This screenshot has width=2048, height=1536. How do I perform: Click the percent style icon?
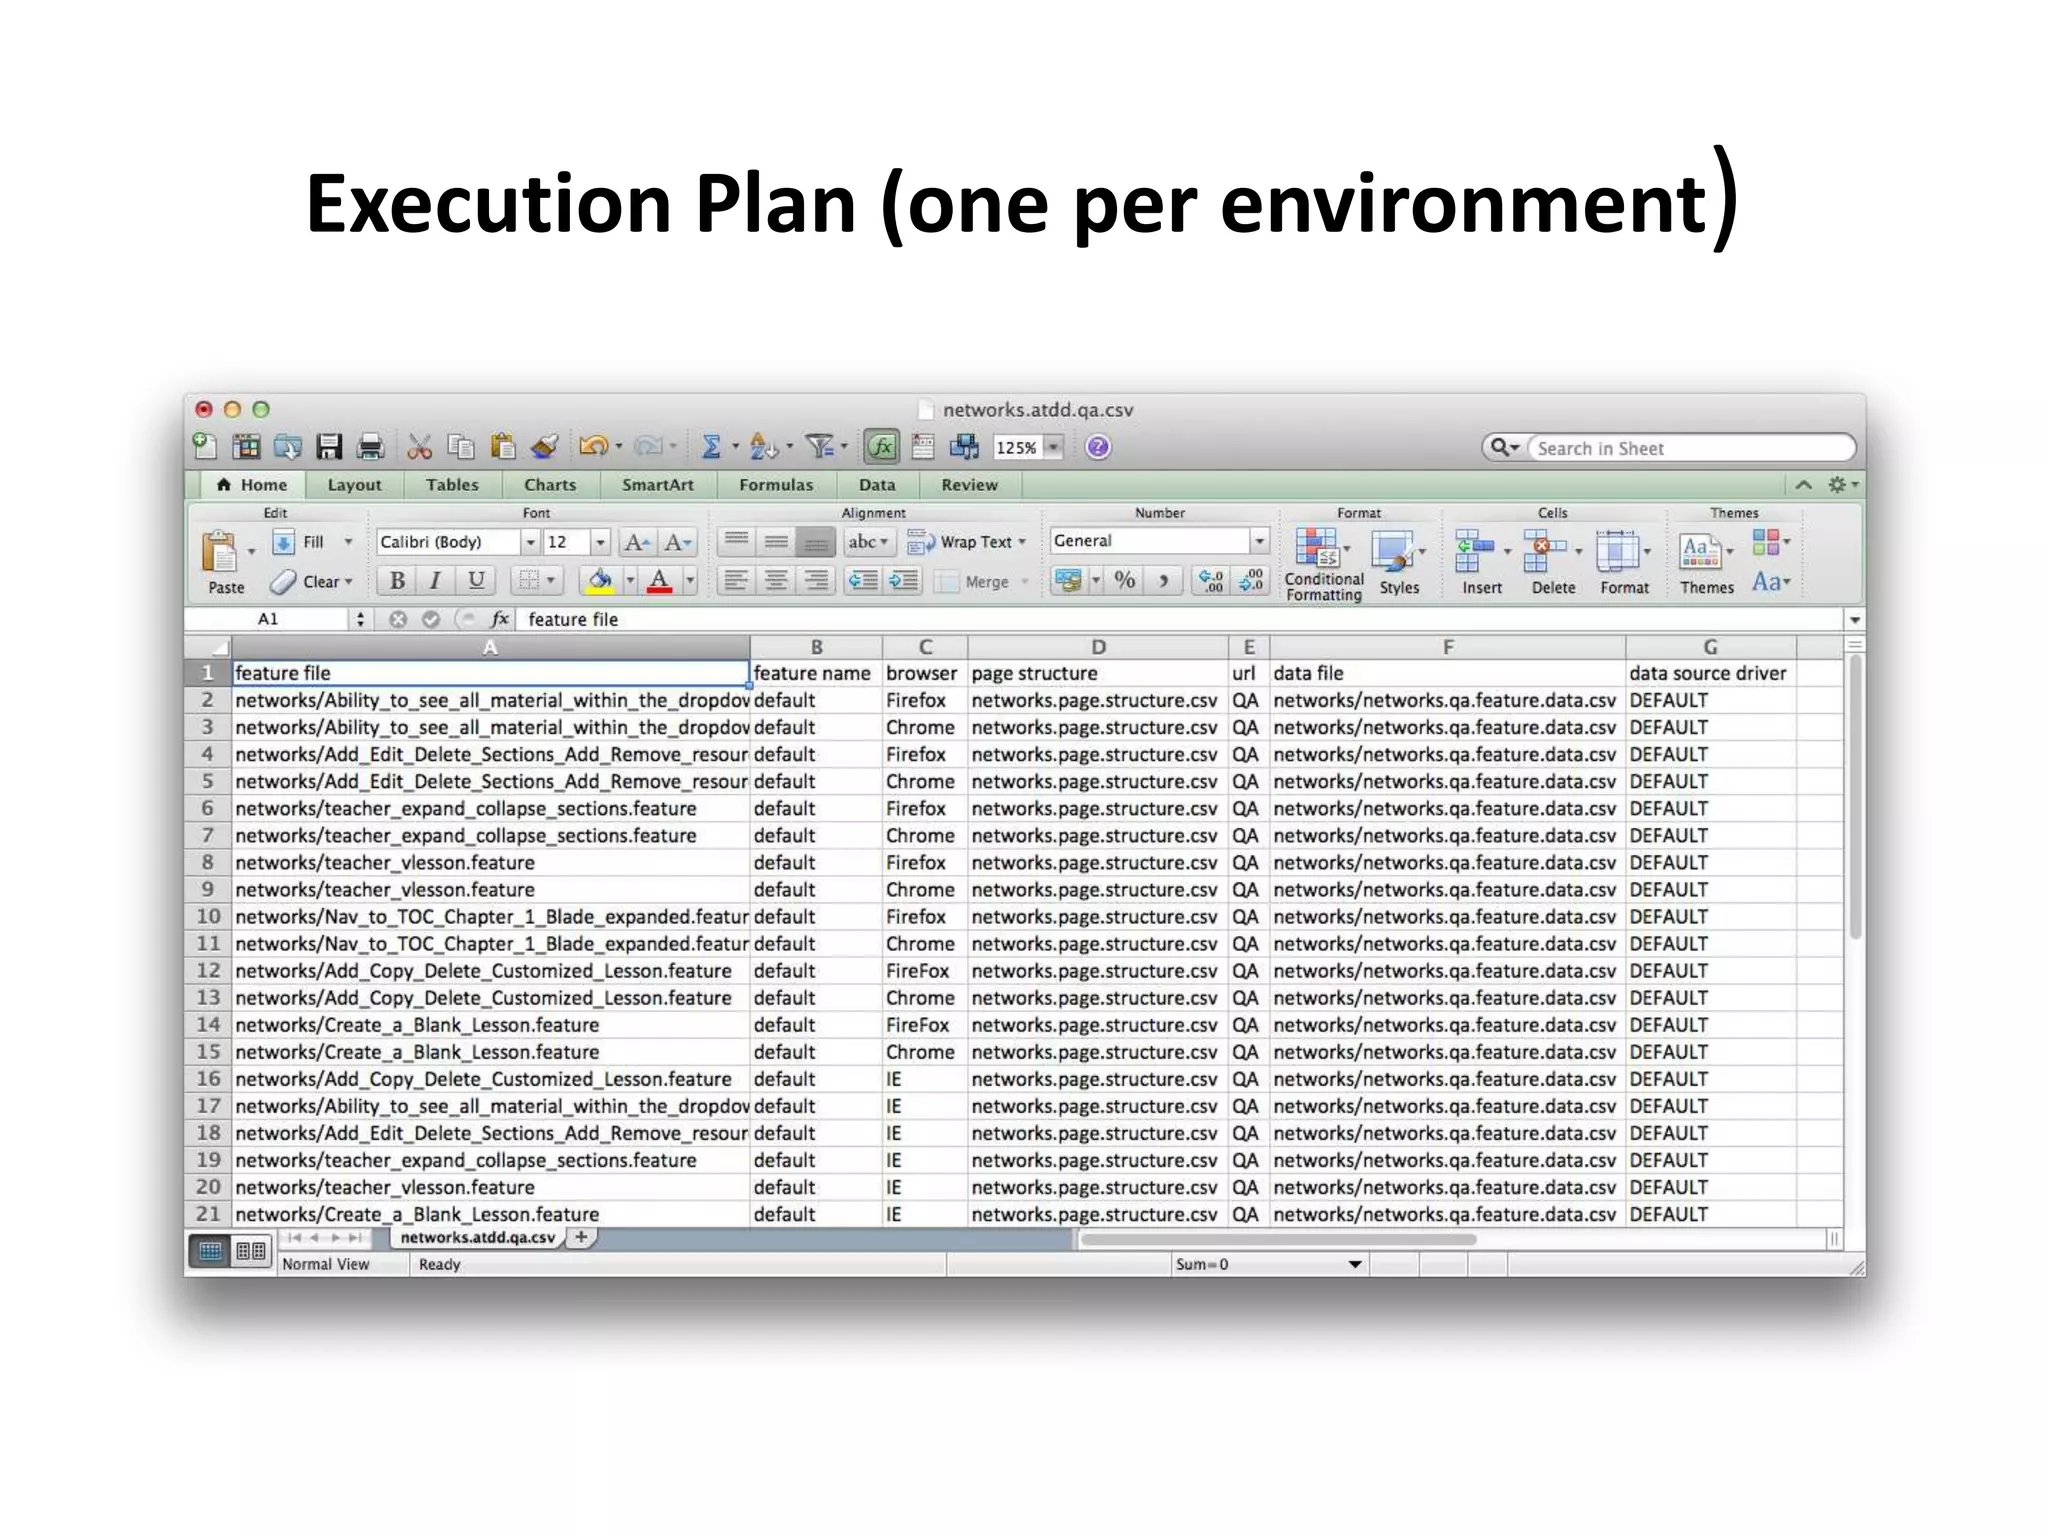tap(1125, 581)
